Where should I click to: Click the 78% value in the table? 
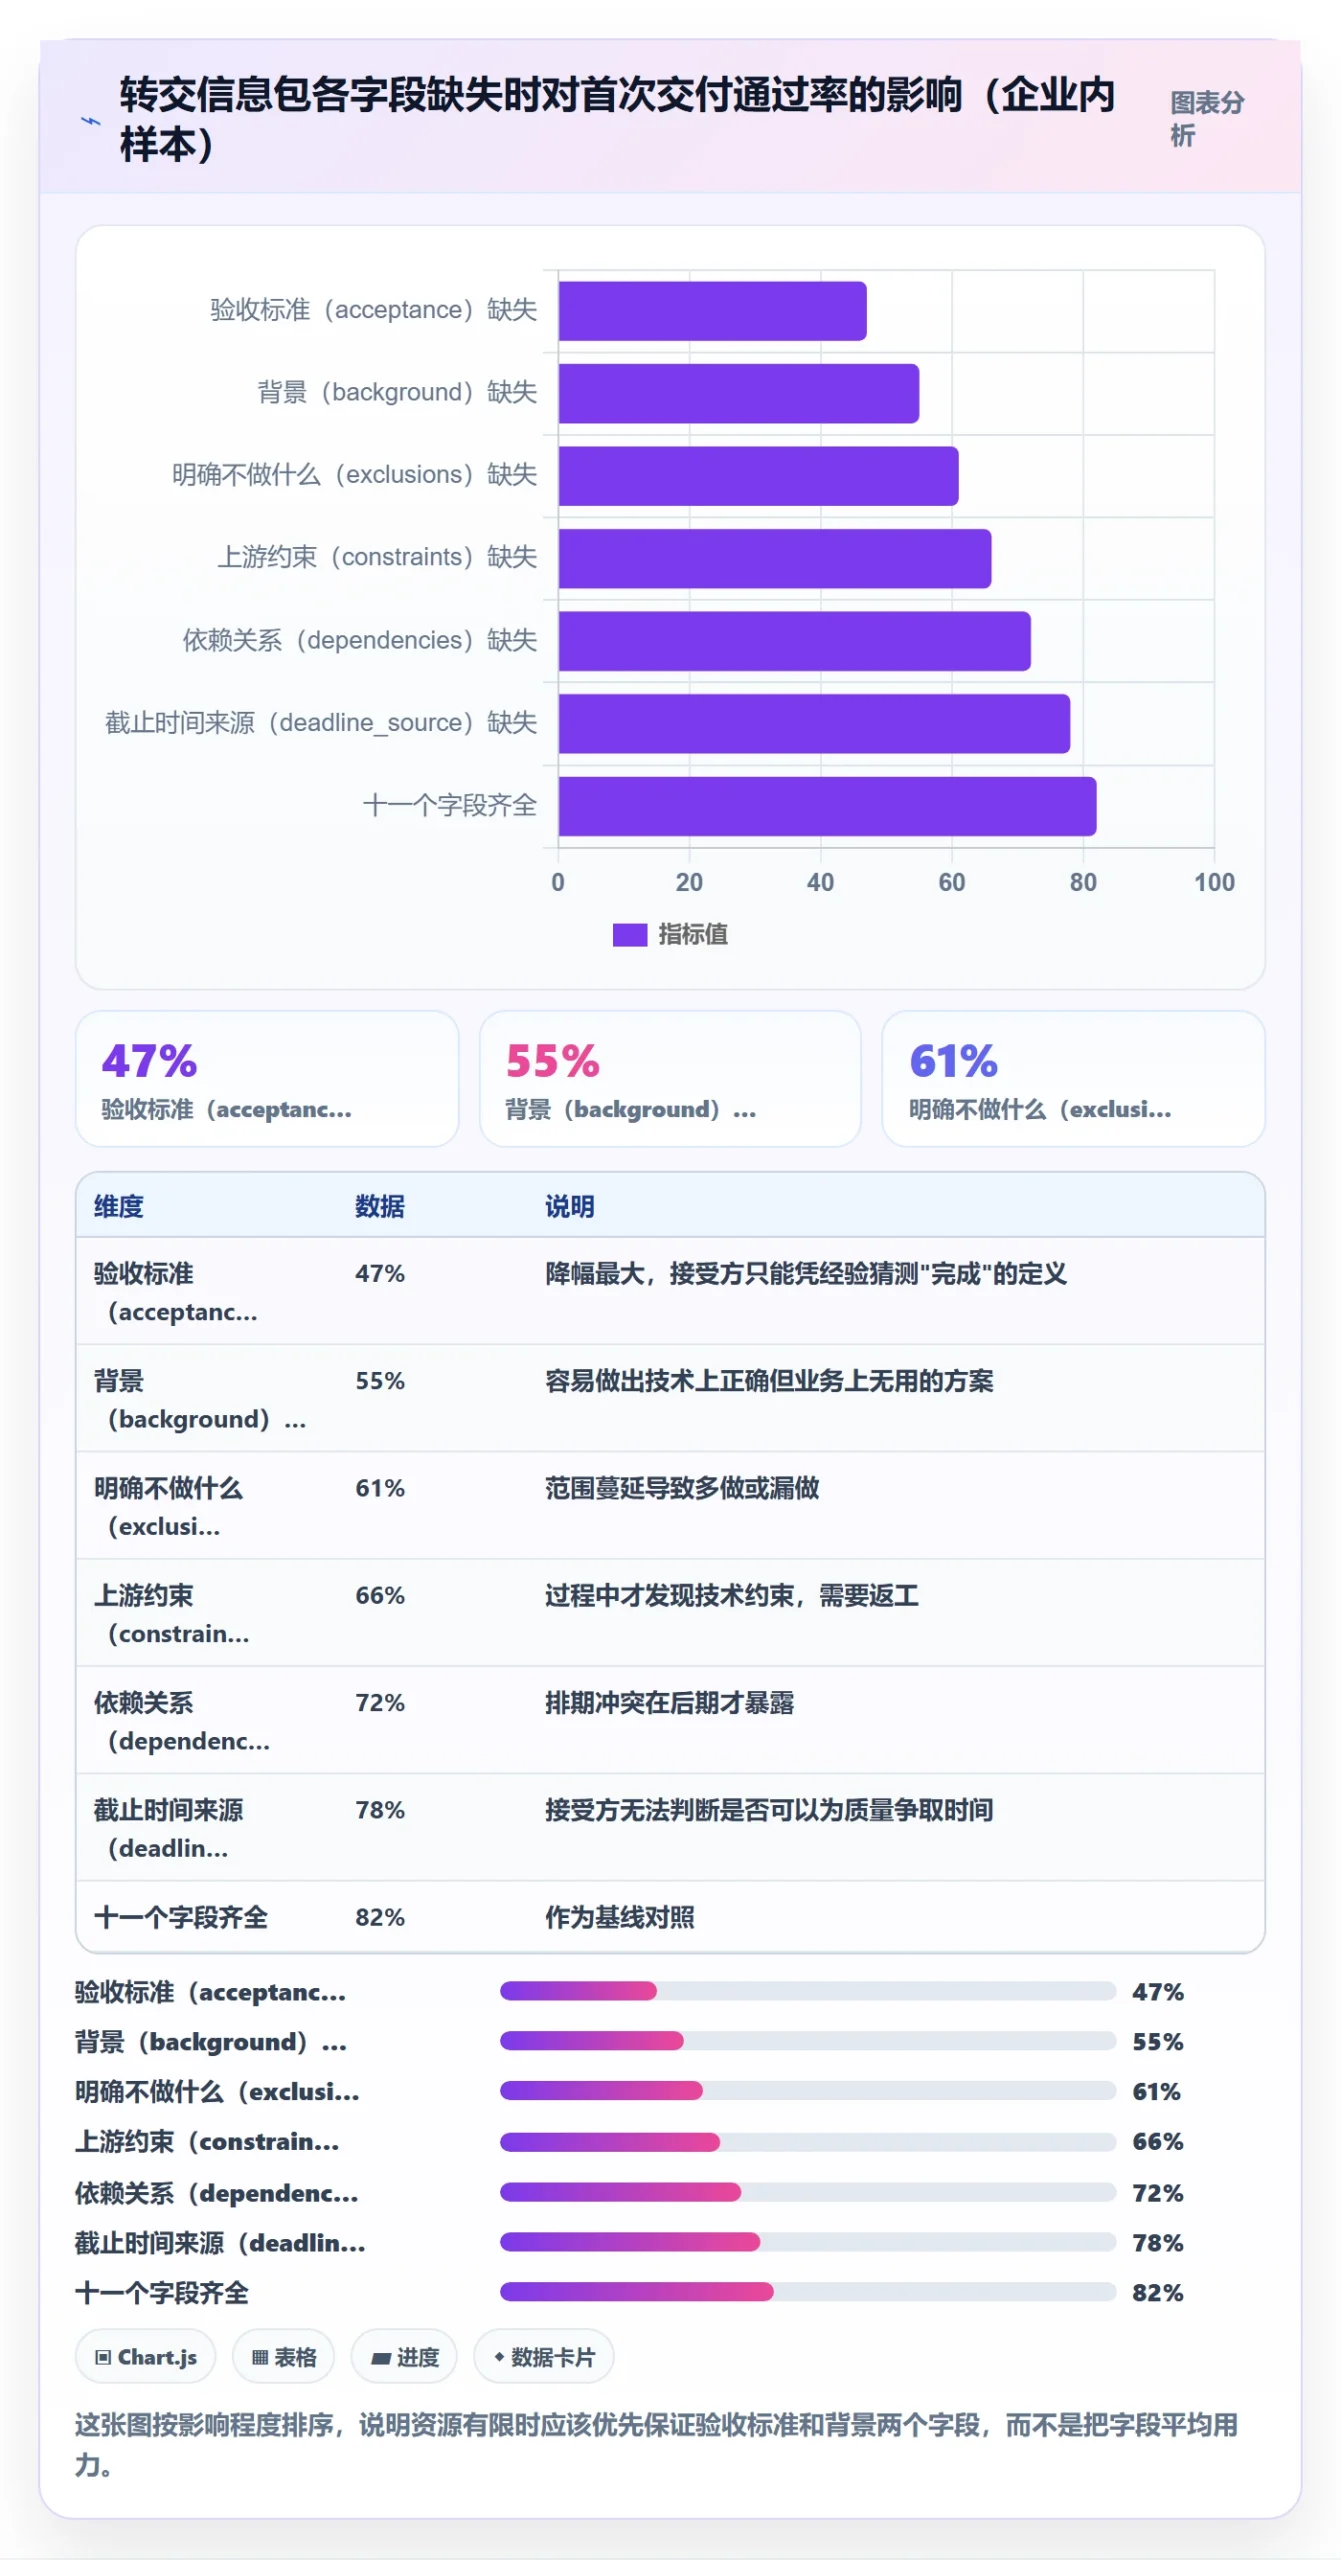click(x=380, y=1809)
